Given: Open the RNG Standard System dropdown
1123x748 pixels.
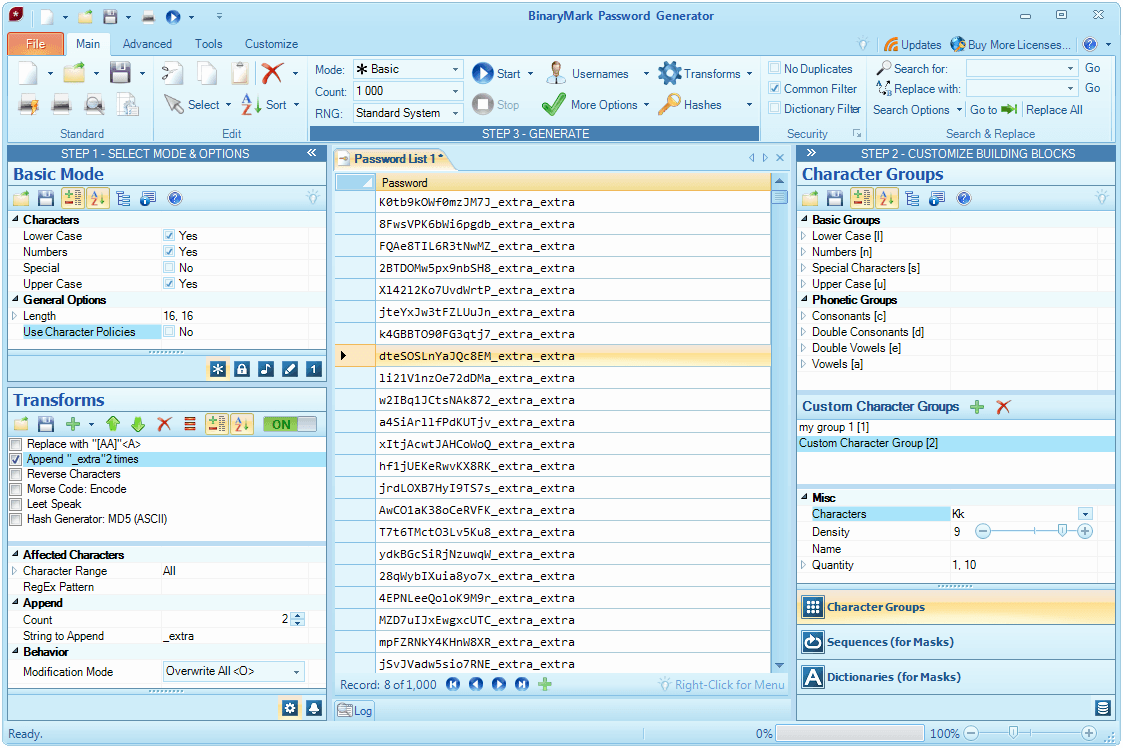Looking at the screenshot, I should (x=455, y=113).
